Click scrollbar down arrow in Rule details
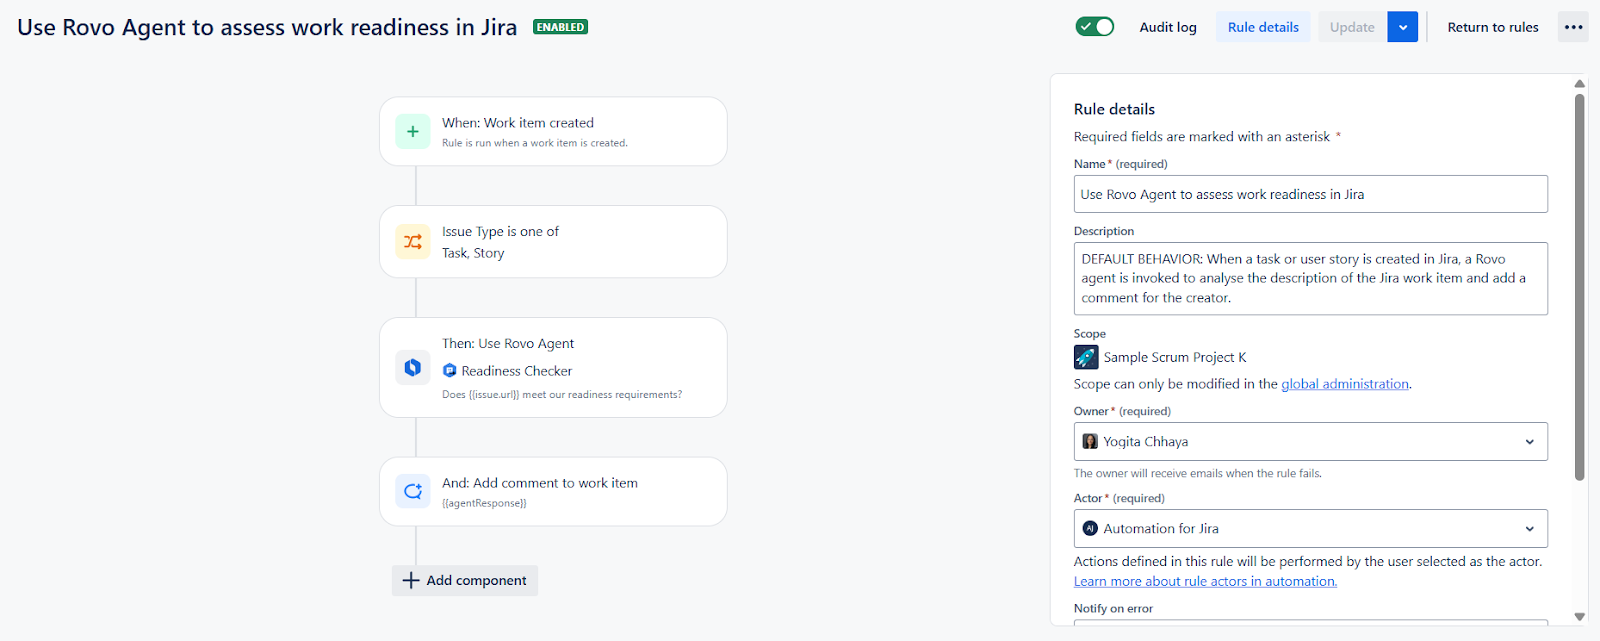1600x641 pixels. (1580, 617)
